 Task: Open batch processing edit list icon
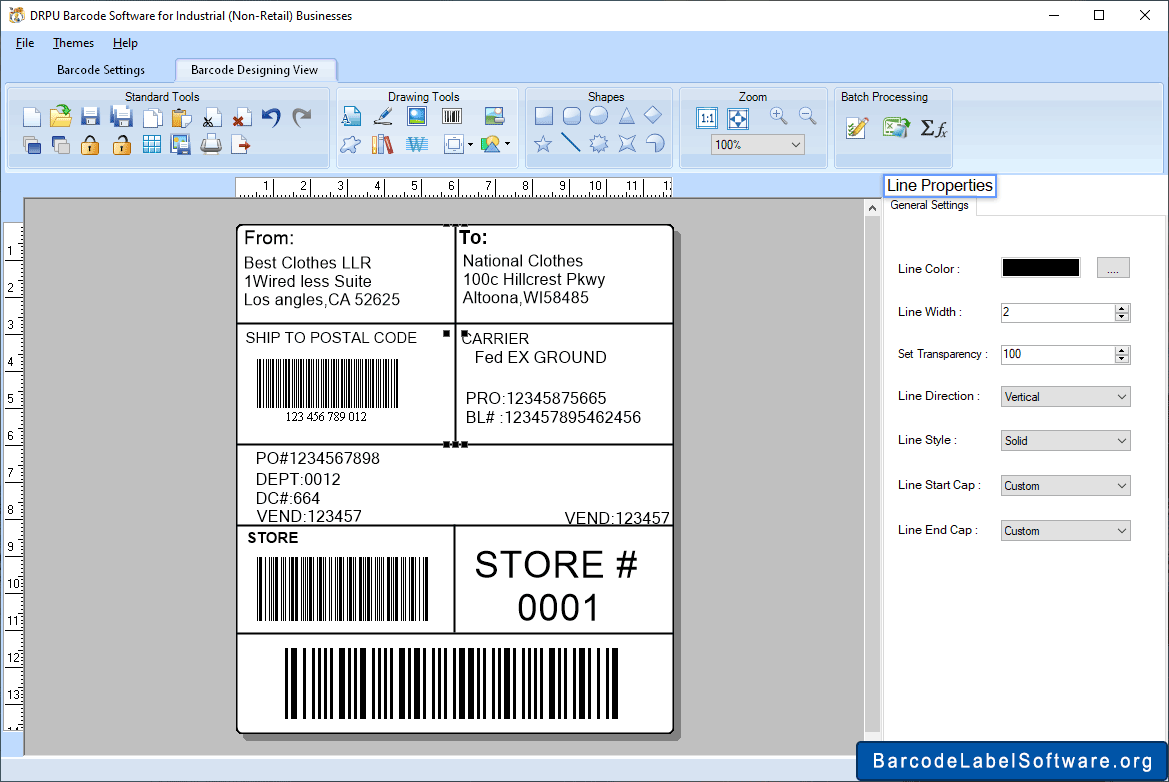click(857, 128)
